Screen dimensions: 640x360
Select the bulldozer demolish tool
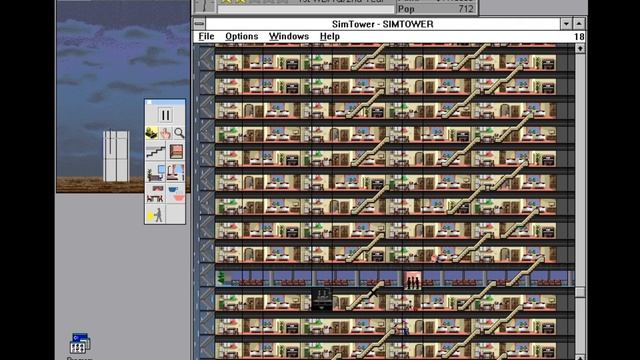pos(152,133)
